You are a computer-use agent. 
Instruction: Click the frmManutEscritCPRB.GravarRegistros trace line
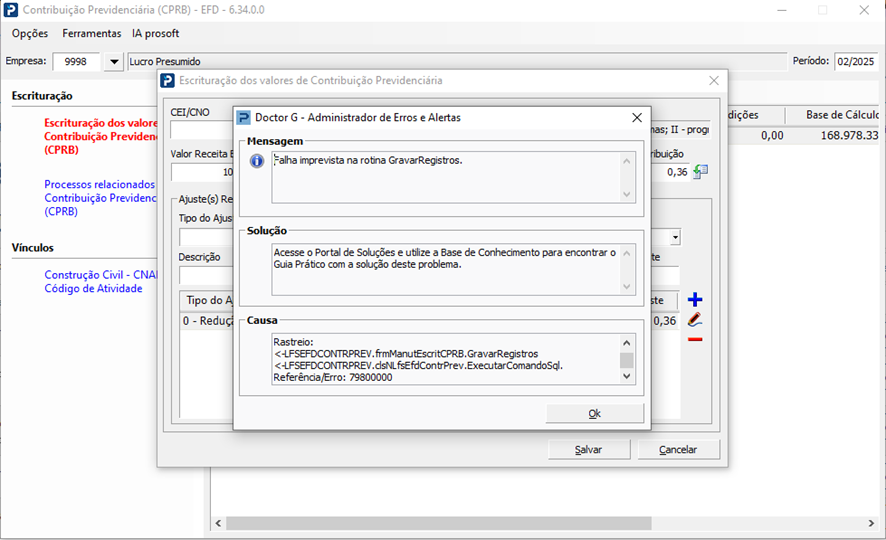pyautogui.click(x=406, y=354)
